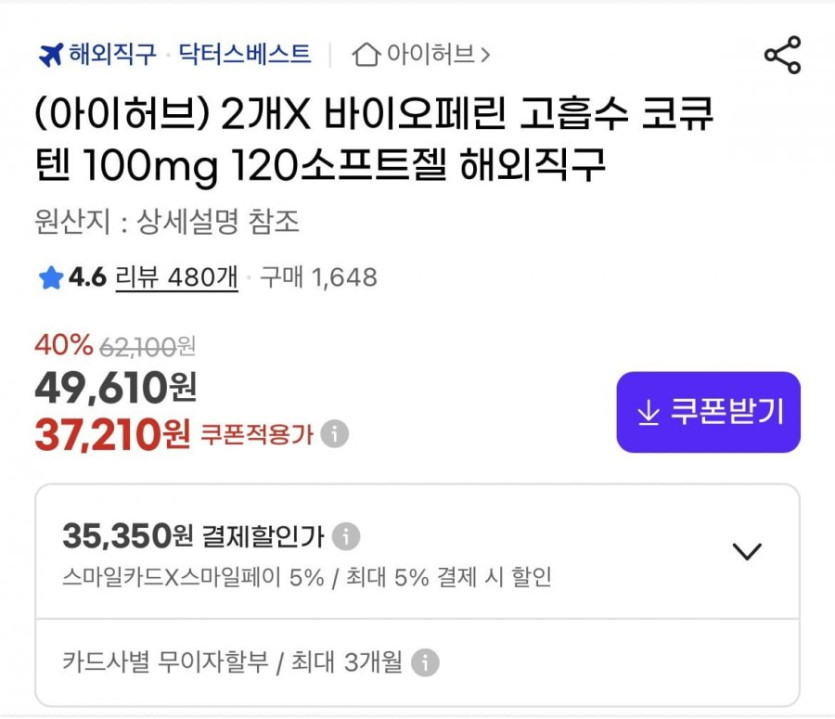835x719 pixels.
Task: Open the 해외직구 category link
Action: (112, 54)
